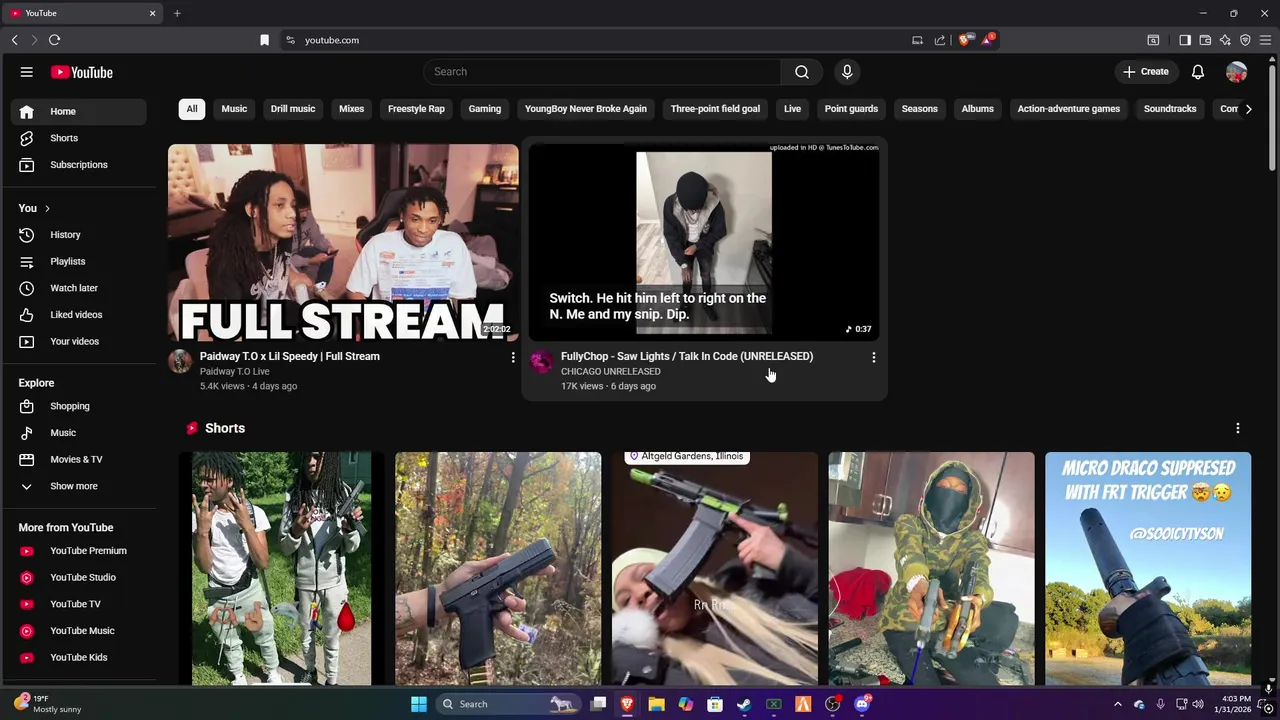Image resolution: width=1280 pixels, height=720 pixels.
Task: Click the Create button
Action: (x=1145, y=72)
